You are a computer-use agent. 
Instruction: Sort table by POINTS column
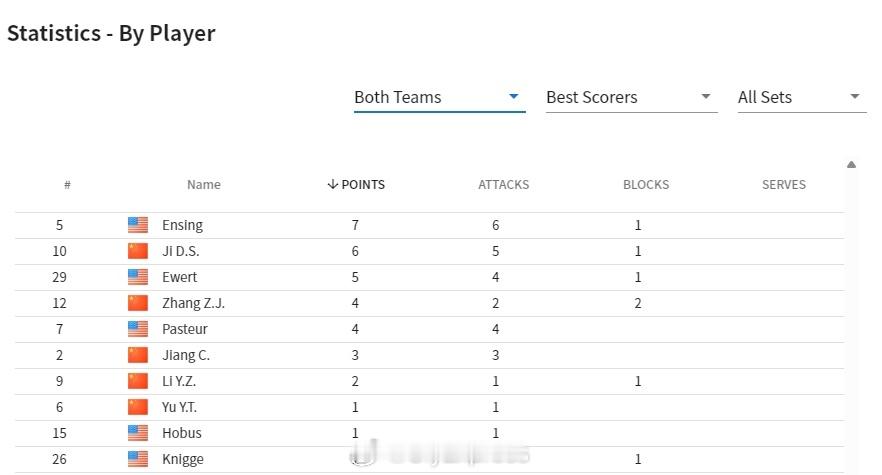(x=356, y=185)
